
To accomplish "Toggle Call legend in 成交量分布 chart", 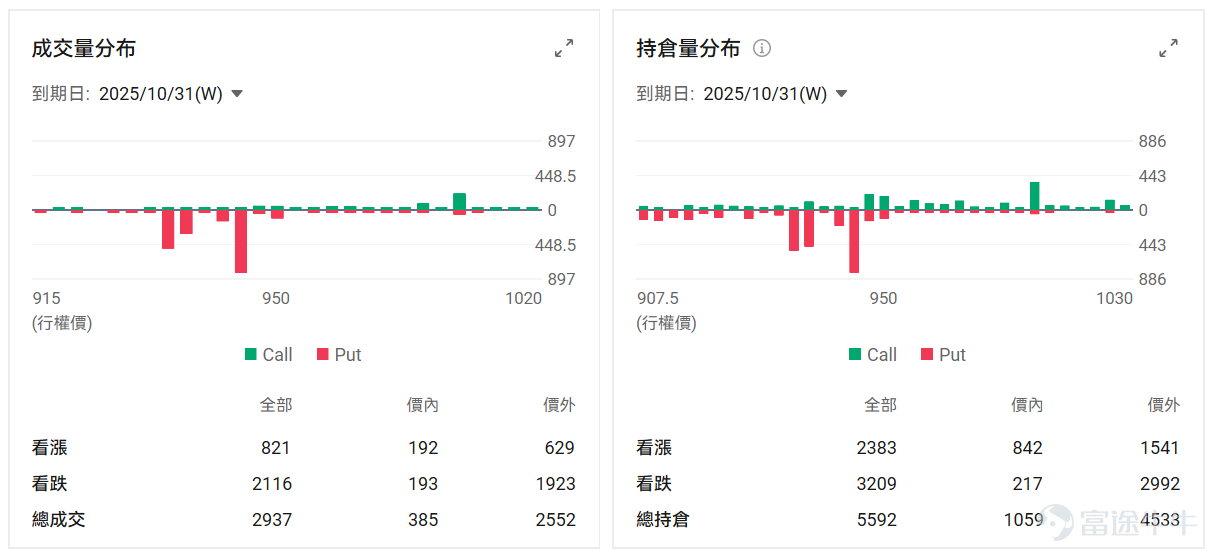I will [268, 354].
